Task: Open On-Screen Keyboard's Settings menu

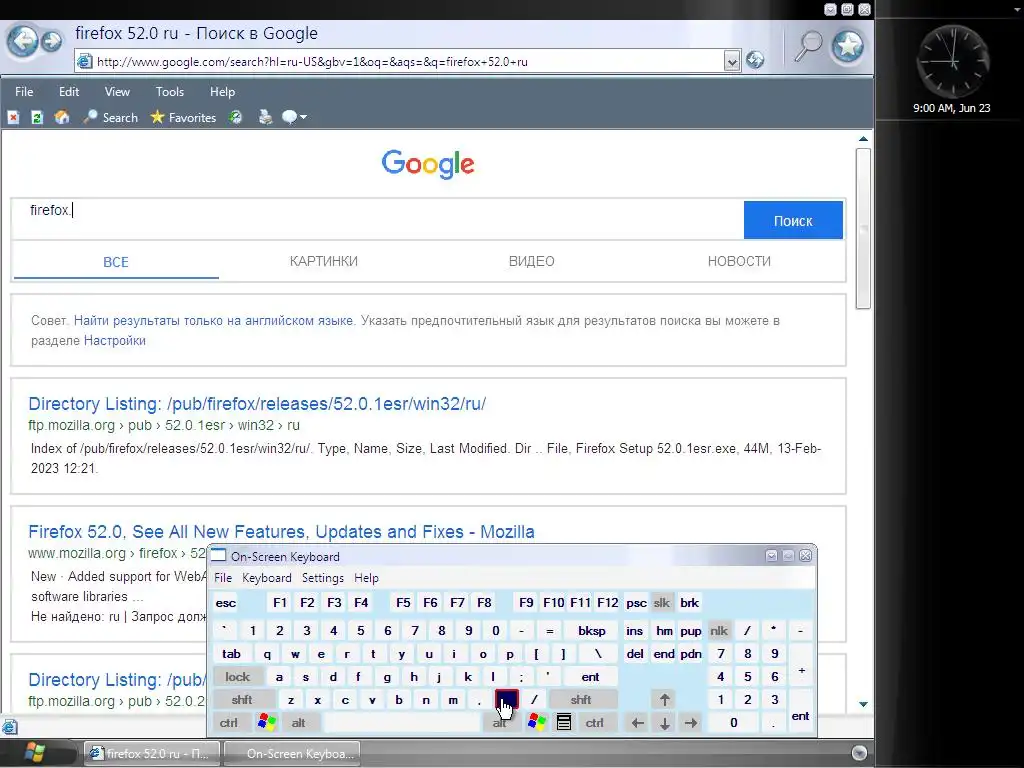Action: 323,578
